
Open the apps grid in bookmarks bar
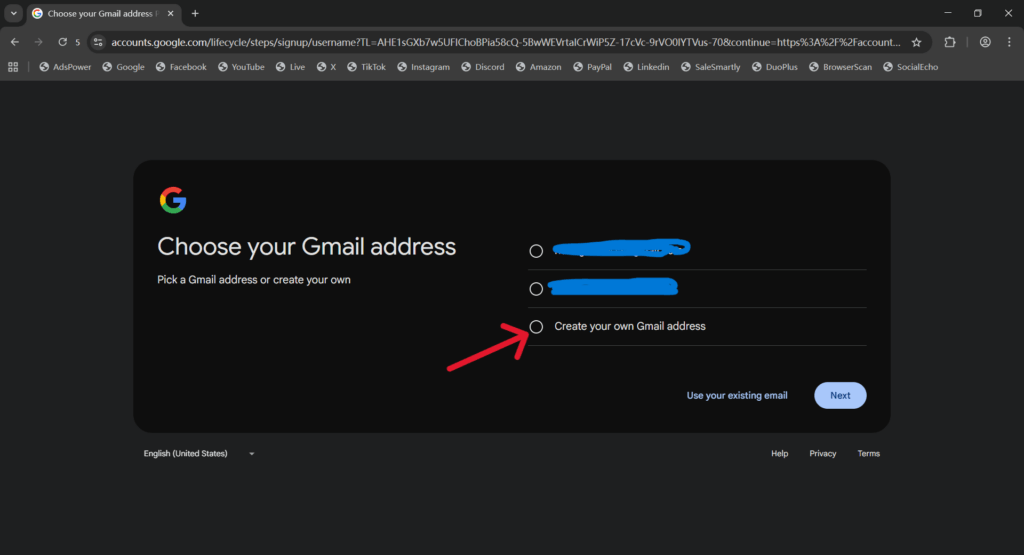[13, 67]
